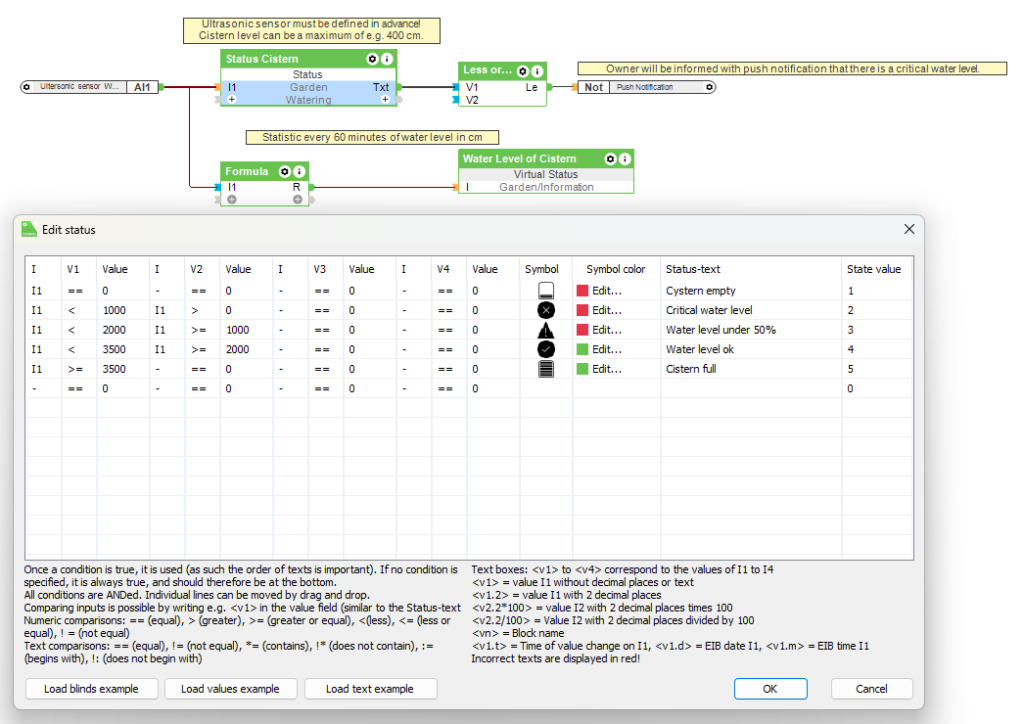Click Load blinds example button

[91, 689]
